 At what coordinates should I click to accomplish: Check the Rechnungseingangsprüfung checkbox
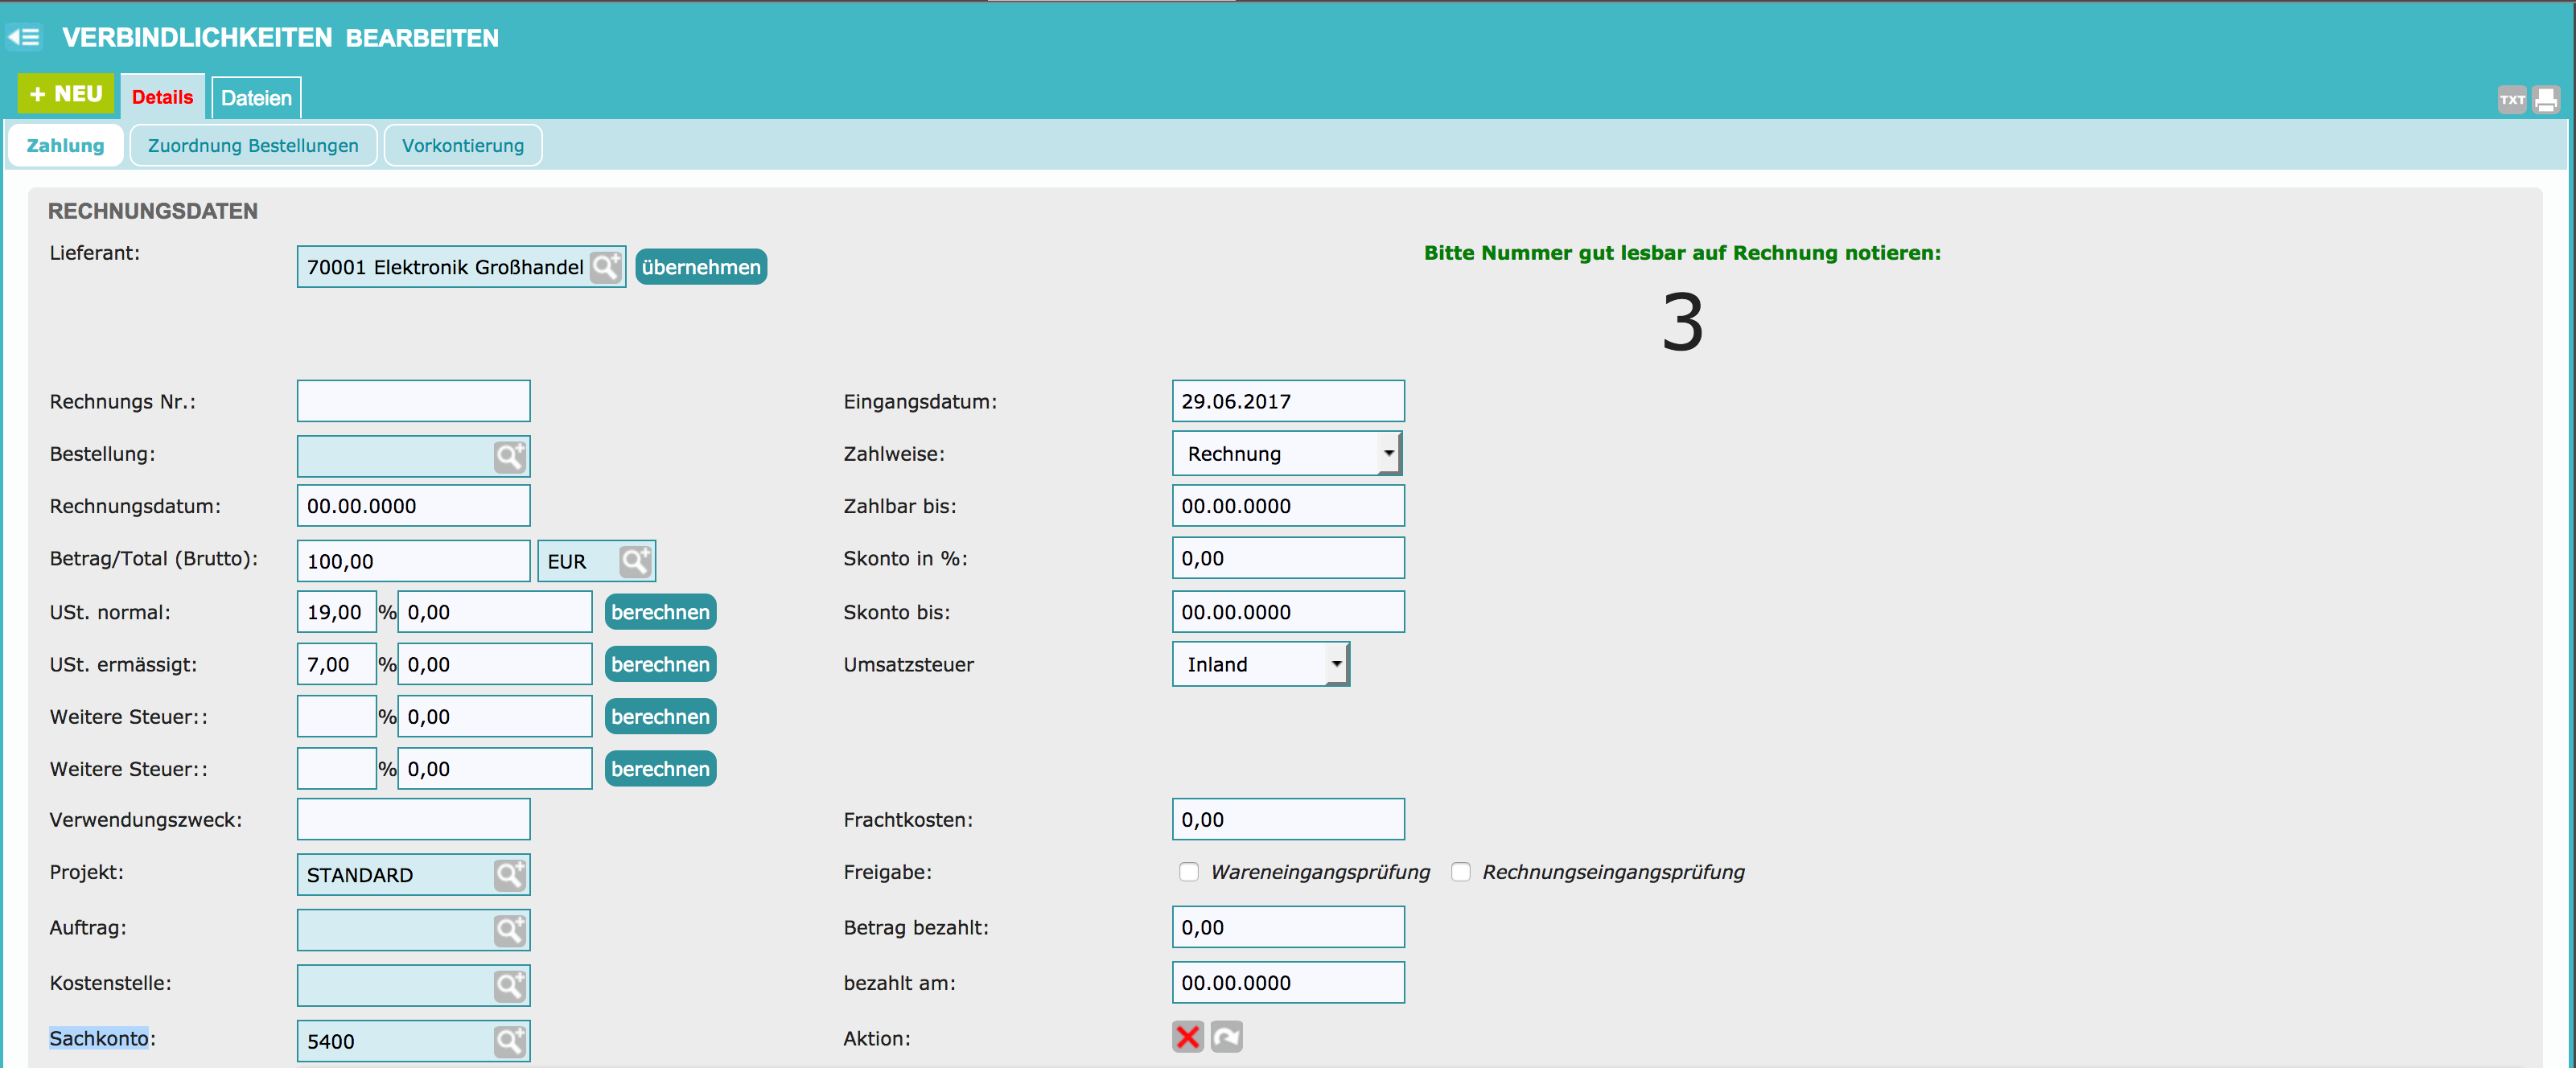[1461, 872]
